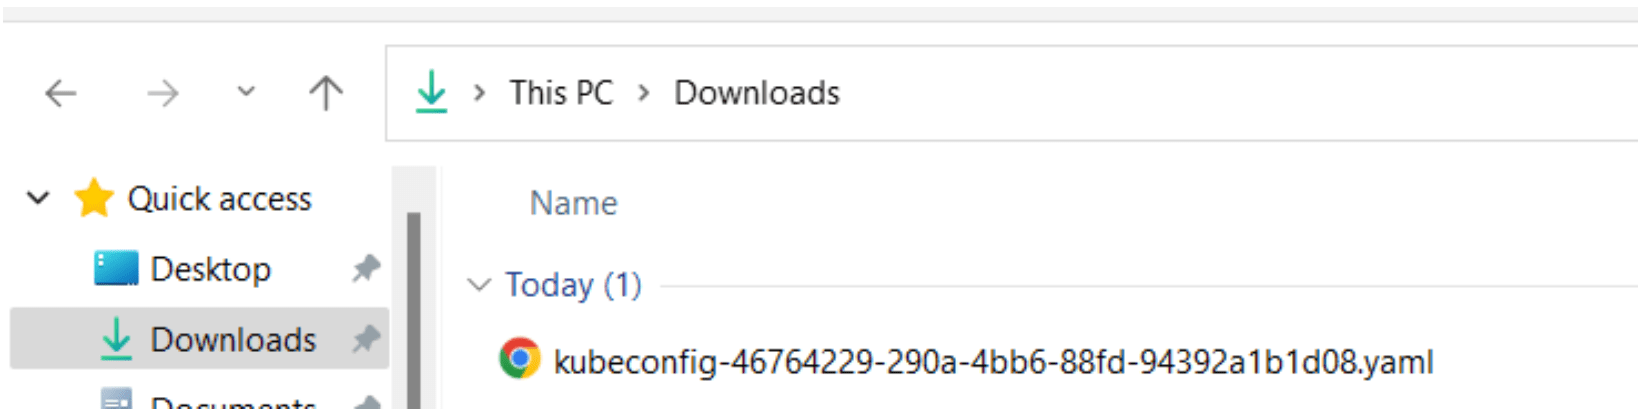Click the Chrome icon beside the kubeconfig file

(519, 359)
